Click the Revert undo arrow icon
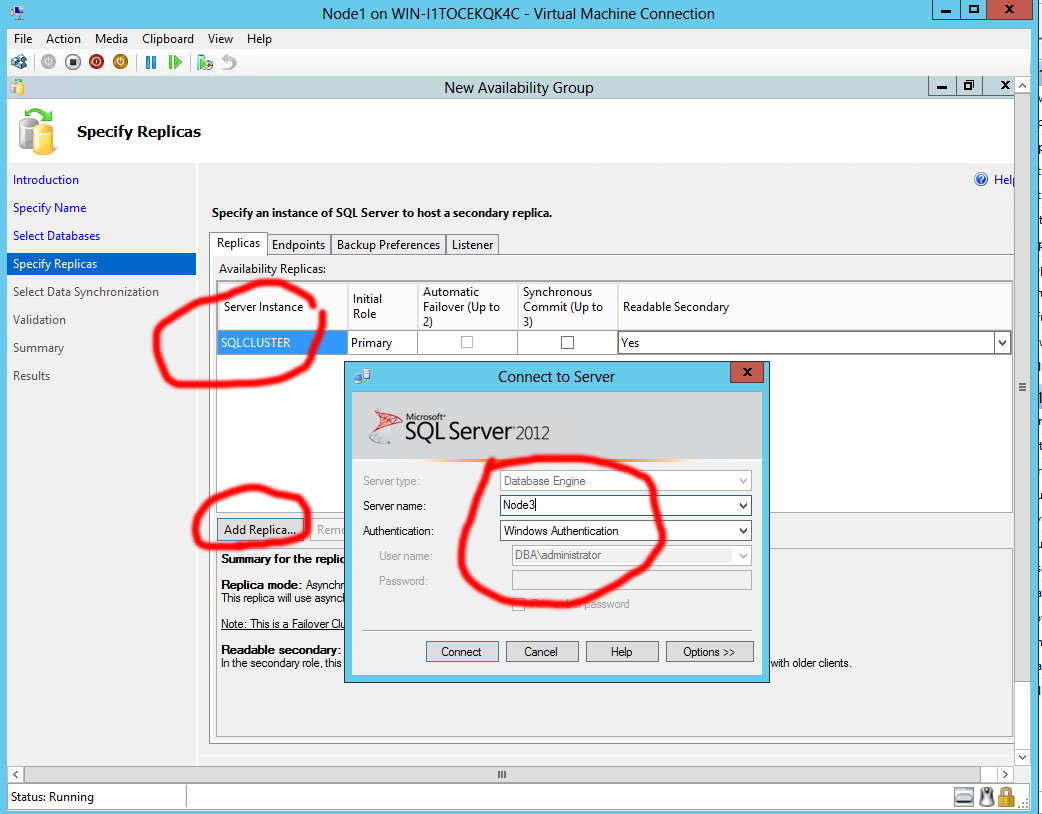The image size is (1042, 814). point(229,62)
